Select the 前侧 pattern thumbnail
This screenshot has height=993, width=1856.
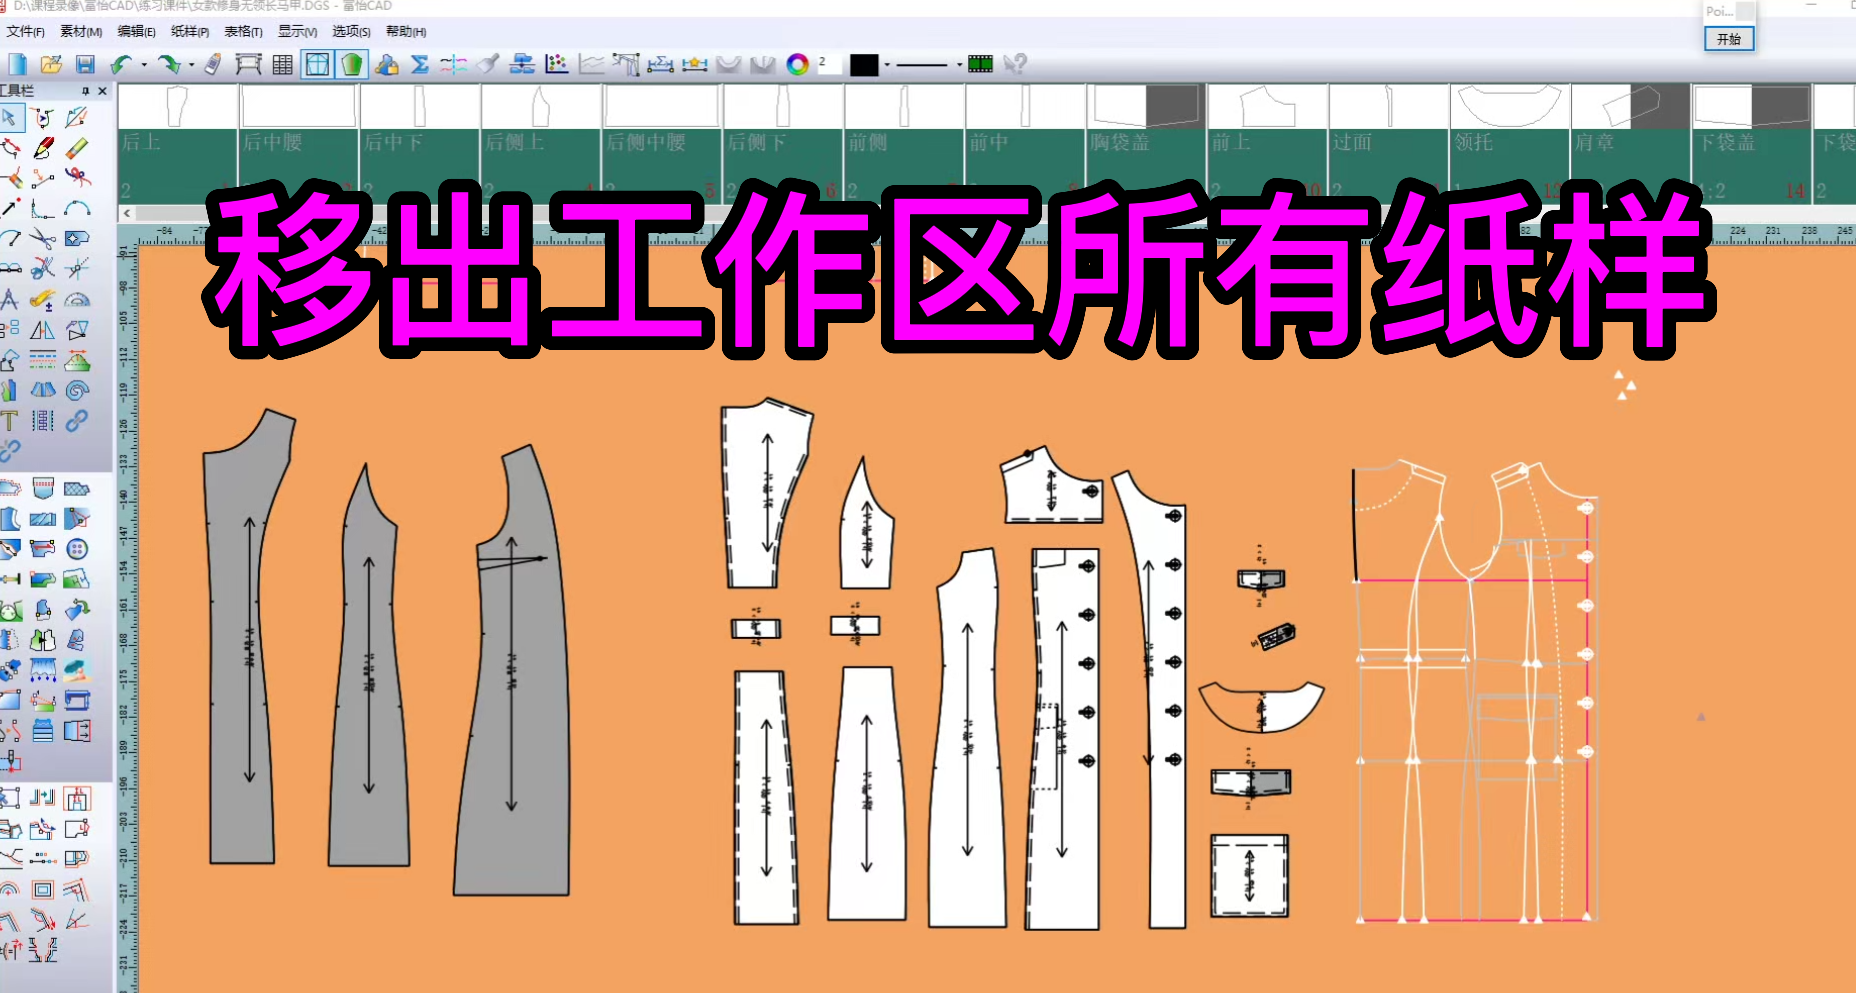click(904, 143)
